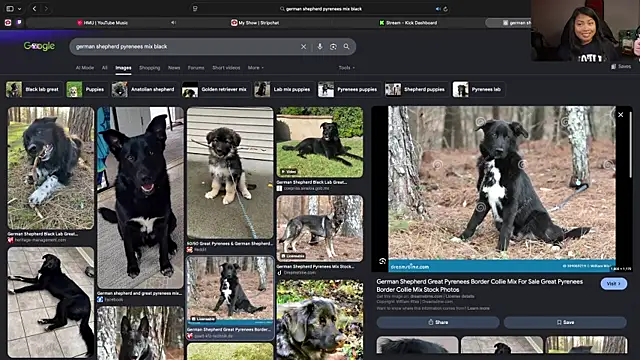Click the browser address bar
The image size is (640, 360).
pyautogui.click(x=320, y=9)
